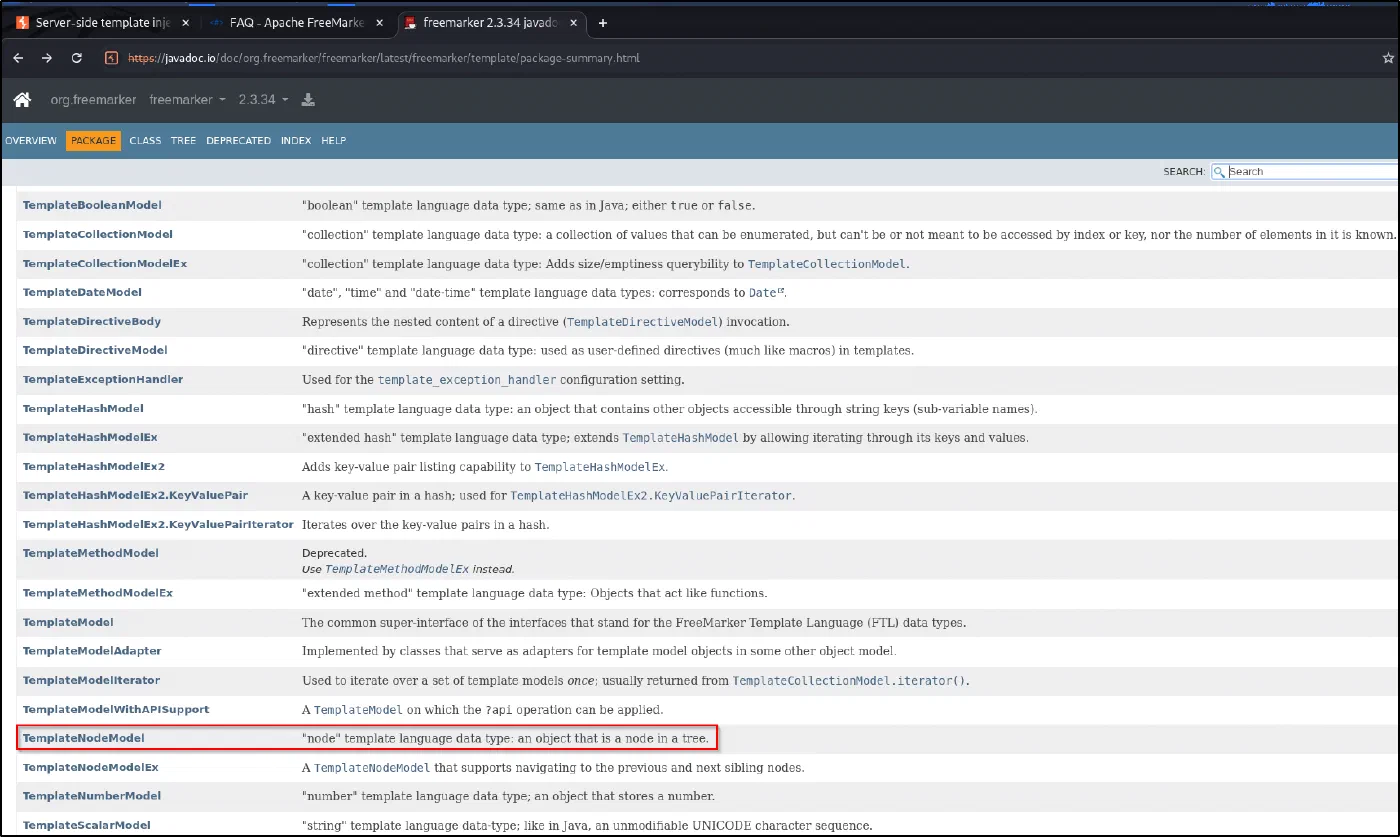This screenshot has width=1400, height=837.
Task: Open TemplateCollectionModelEx in the first column
Action: coord(105,263)
